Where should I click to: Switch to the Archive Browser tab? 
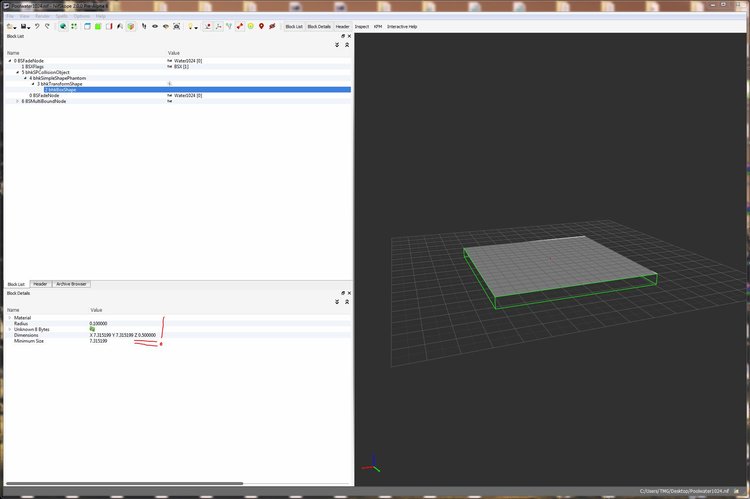tap(71, 284)
